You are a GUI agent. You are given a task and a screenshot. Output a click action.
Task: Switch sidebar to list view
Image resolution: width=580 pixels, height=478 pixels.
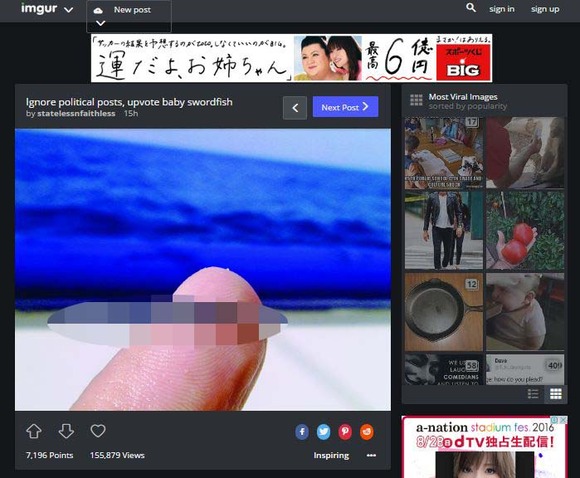(533, 394)
